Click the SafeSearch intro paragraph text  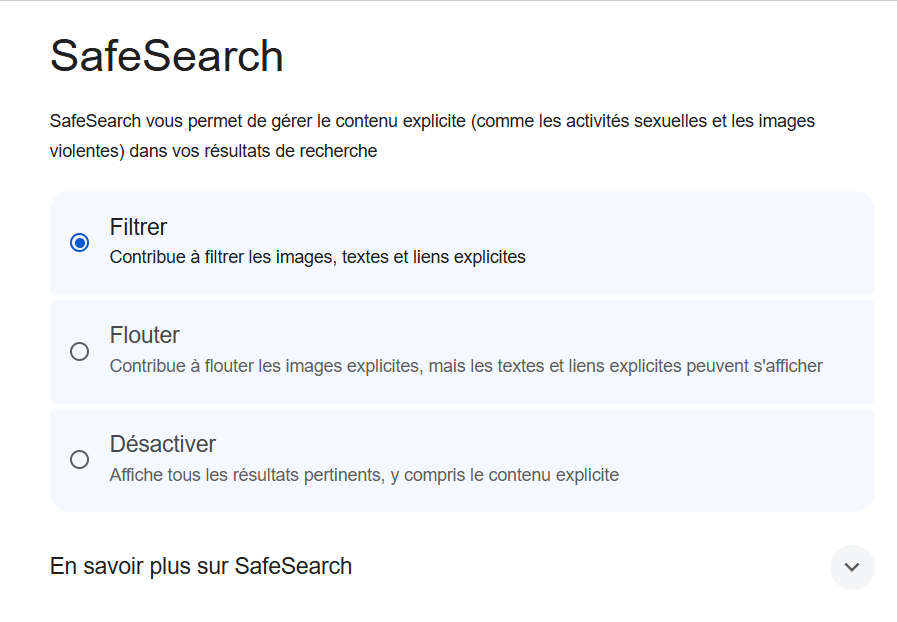(433, 135)
